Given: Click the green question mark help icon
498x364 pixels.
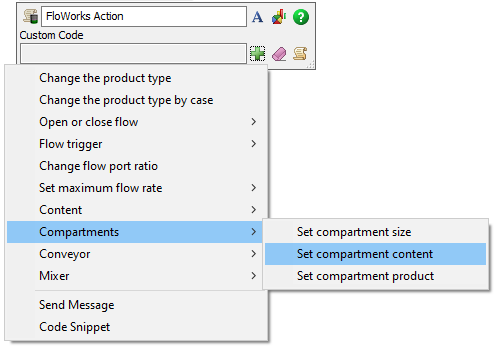Looking at the screenshot, I should (301, 17).
